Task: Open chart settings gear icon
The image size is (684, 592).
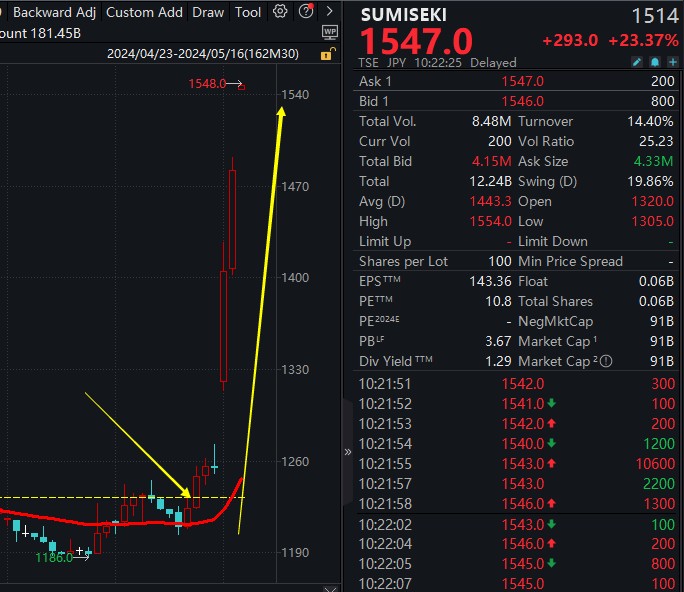Action: pos(280,11)
